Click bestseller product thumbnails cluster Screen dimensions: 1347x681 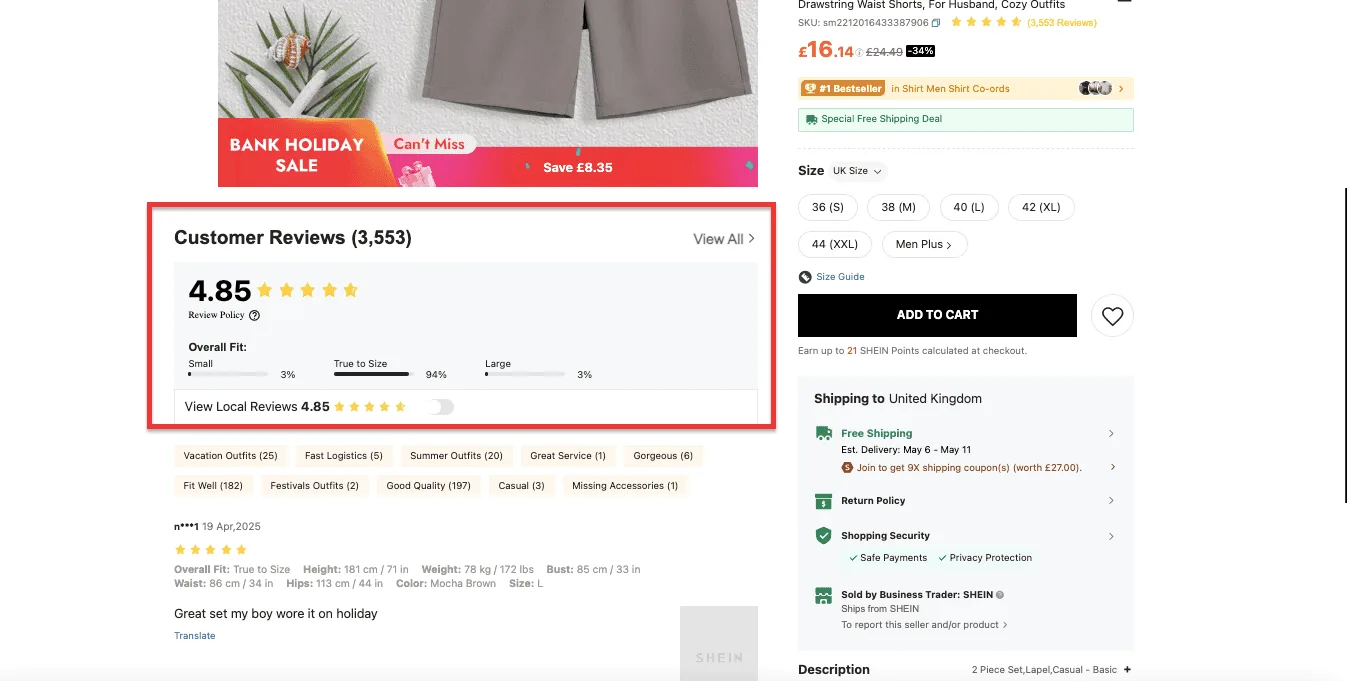tap(1095, 88)
